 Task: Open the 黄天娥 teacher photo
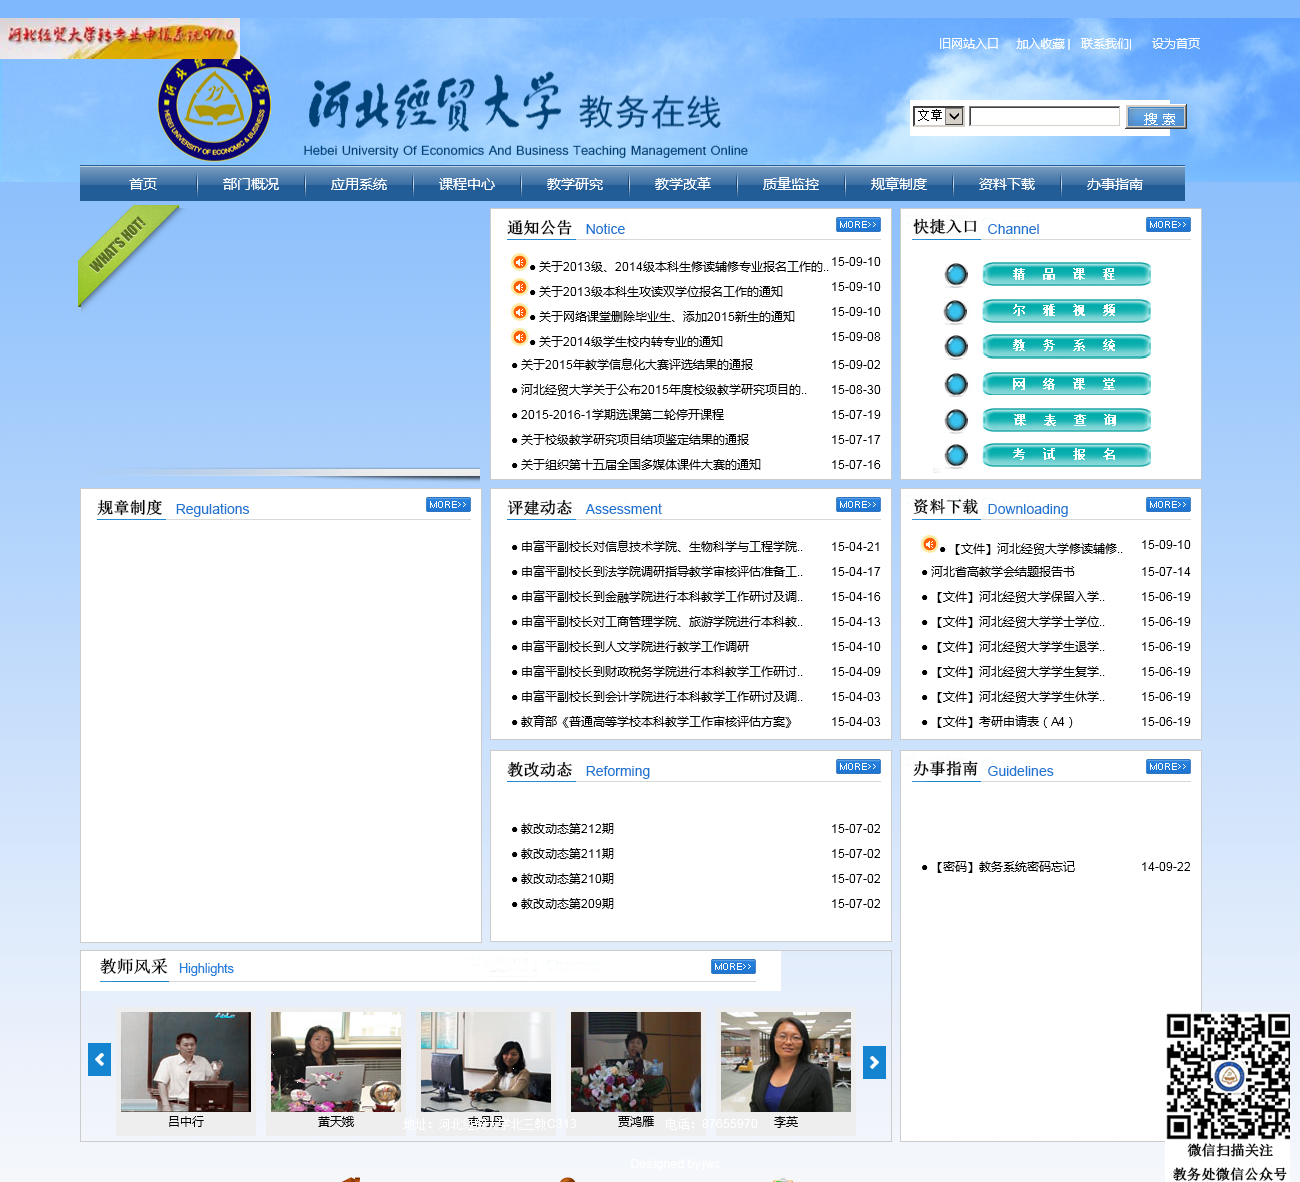tap(336, 1062)
